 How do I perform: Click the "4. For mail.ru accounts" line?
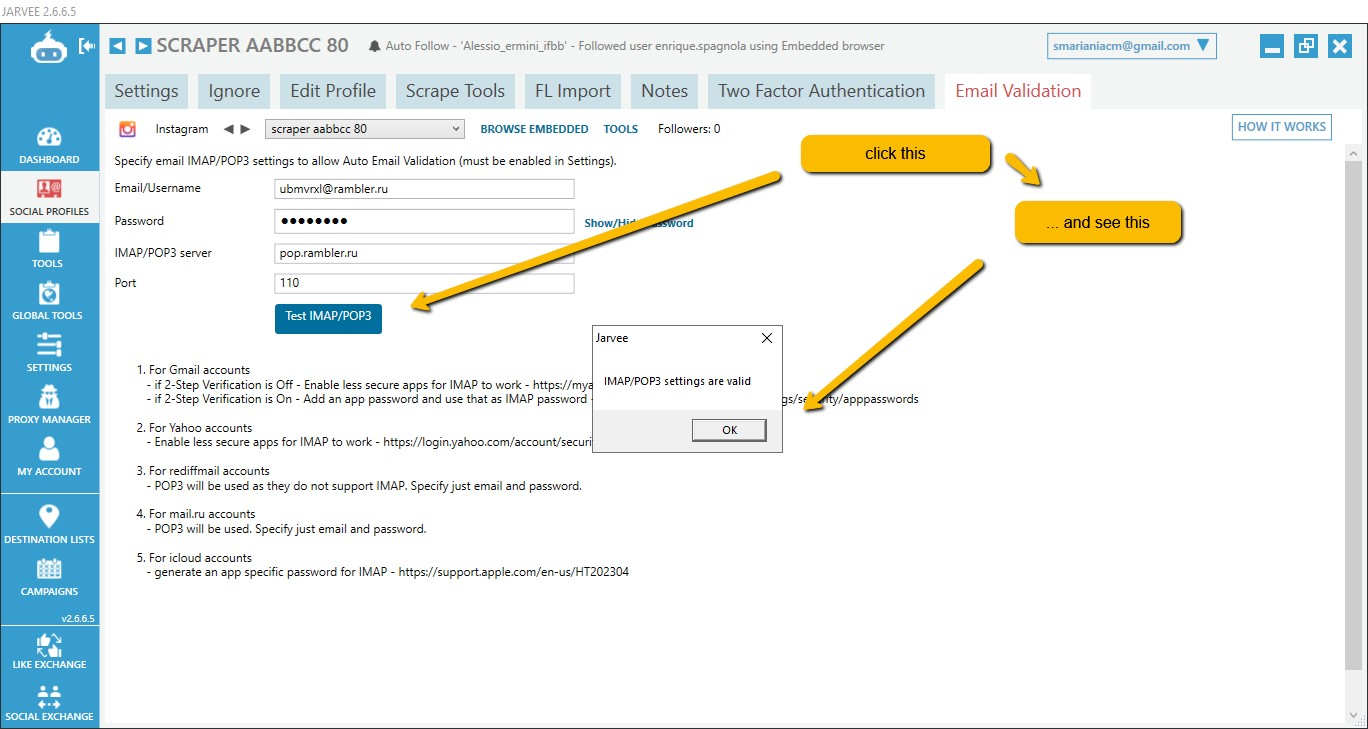[196, 514]
